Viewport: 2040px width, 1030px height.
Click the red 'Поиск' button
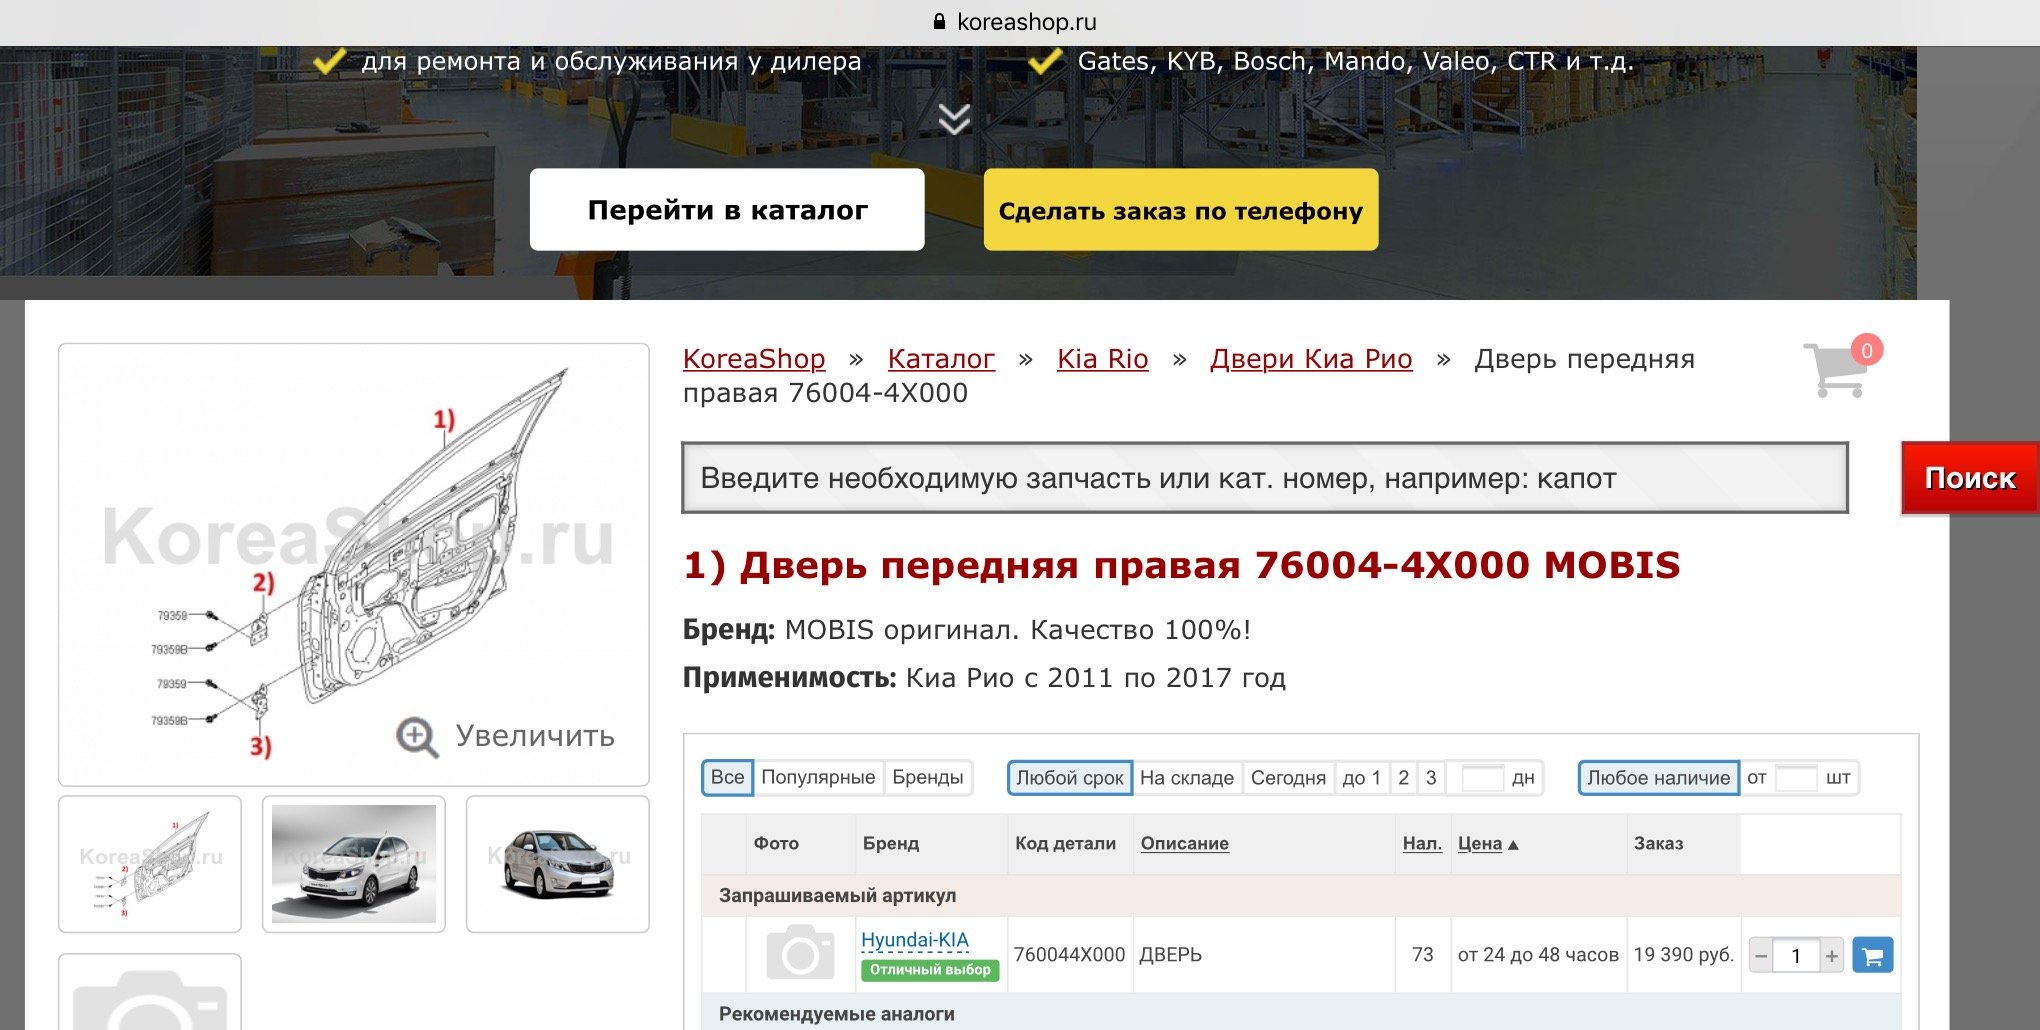[x=1970, y=478]
